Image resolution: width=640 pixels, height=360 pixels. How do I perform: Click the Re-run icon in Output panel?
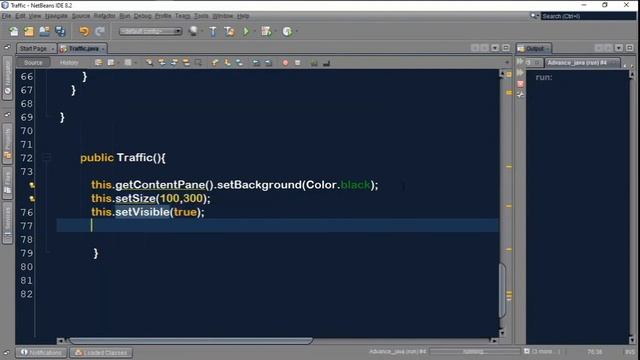[520, 62]
